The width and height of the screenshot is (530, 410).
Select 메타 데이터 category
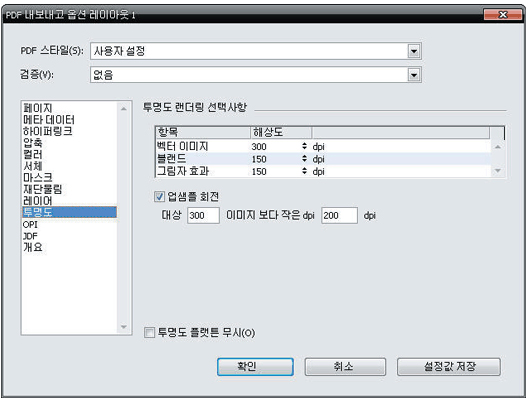[69, 120]
